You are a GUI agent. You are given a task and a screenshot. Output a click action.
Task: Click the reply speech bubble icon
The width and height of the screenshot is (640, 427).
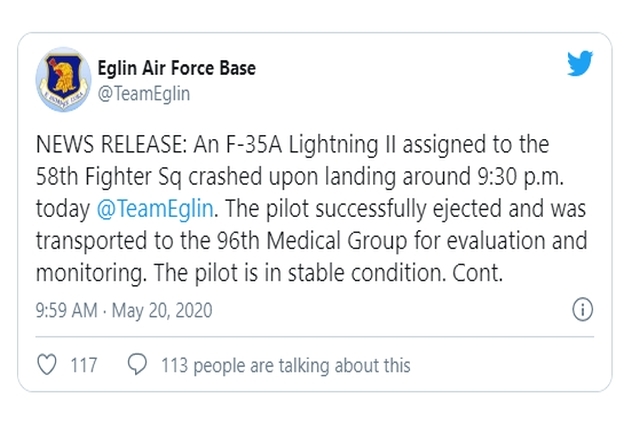point(137,364)
